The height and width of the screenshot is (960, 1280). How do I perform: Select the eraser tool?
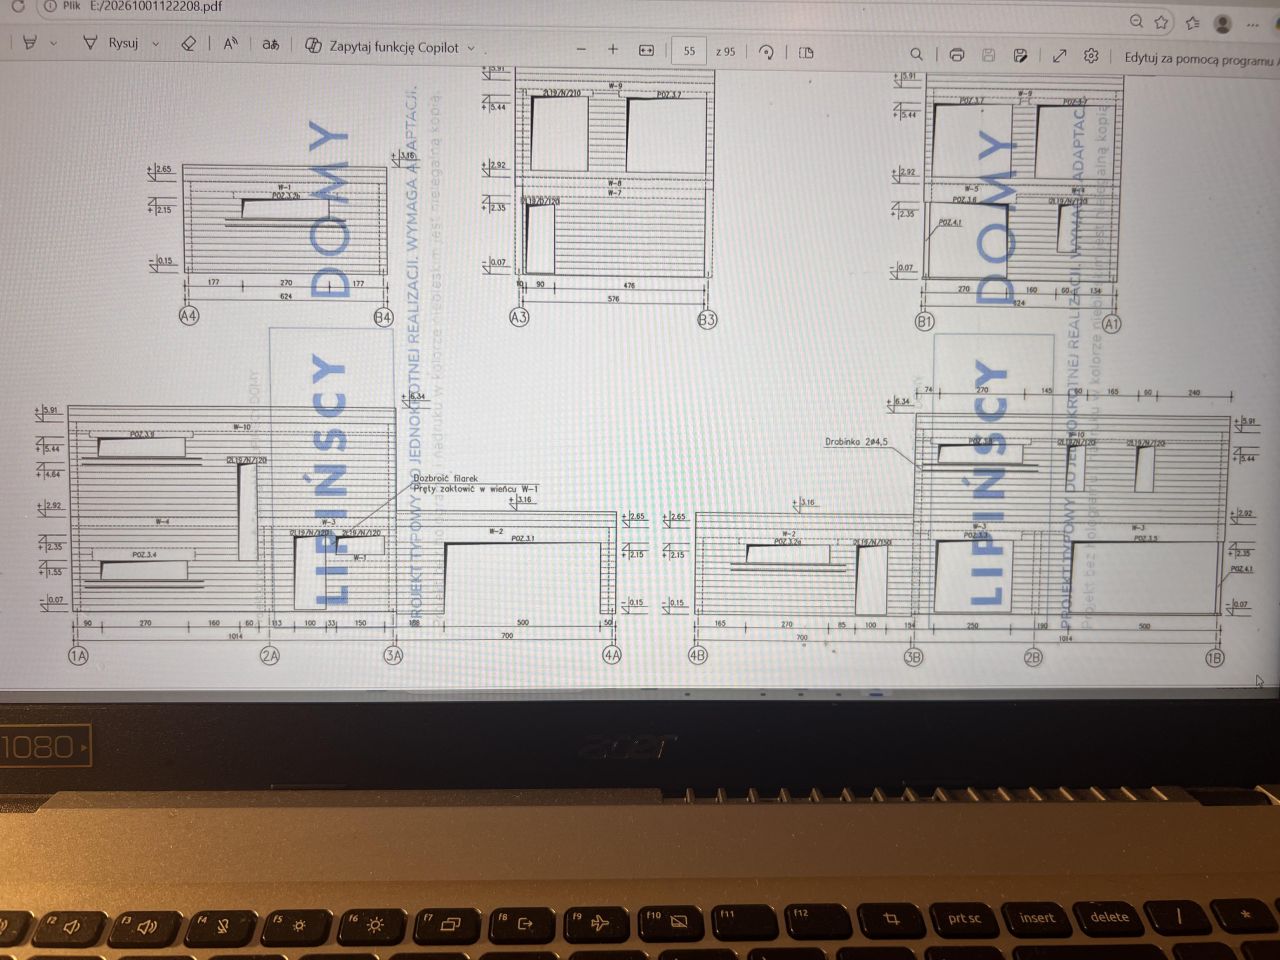coord(188,44)
